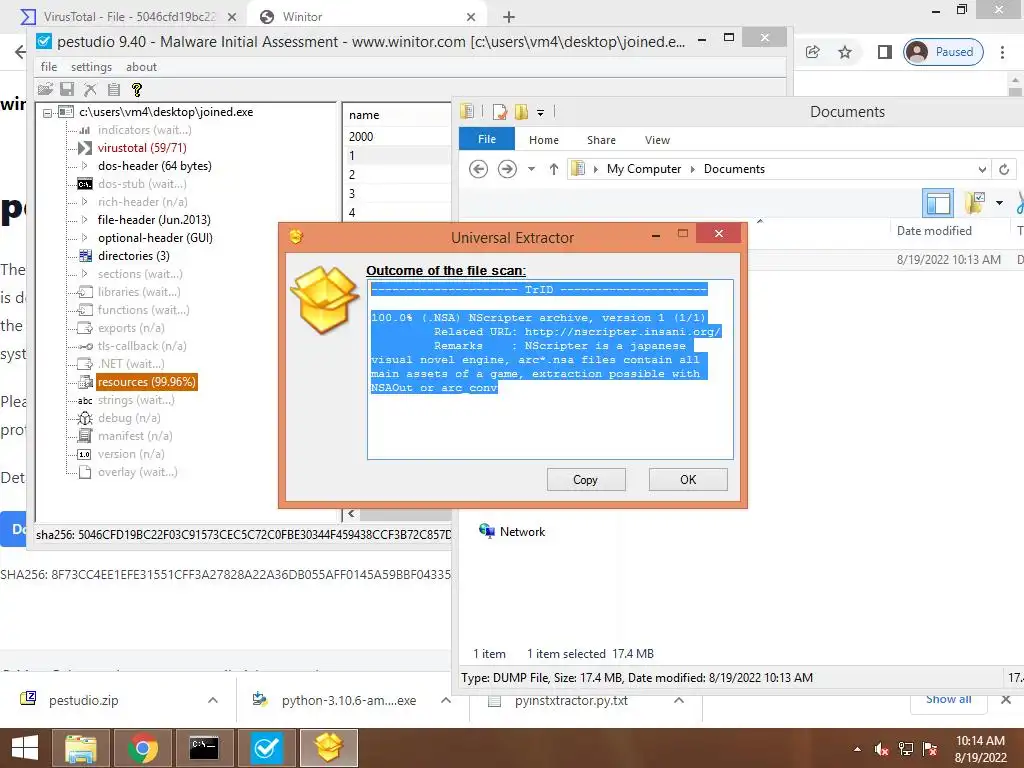The height and width of the screenshot is (768, 1024).
Task: Click the save icon in pestudio toolbar
Action: click(67, 89)
